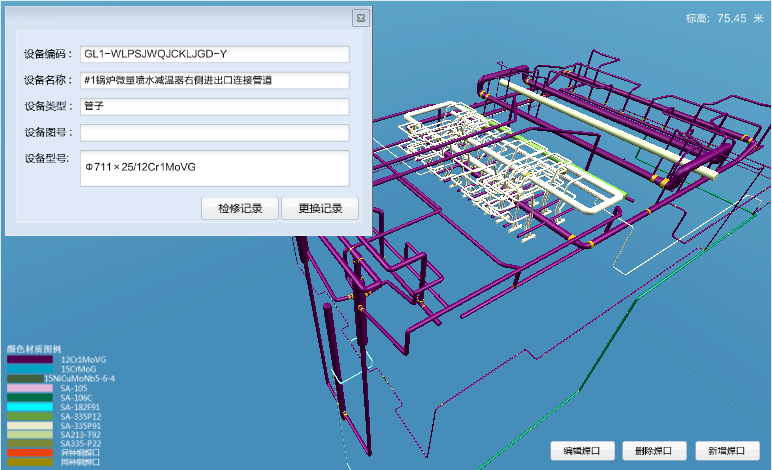
Task: Open 检修记录 maintenance records
Action: click(240, 209)
